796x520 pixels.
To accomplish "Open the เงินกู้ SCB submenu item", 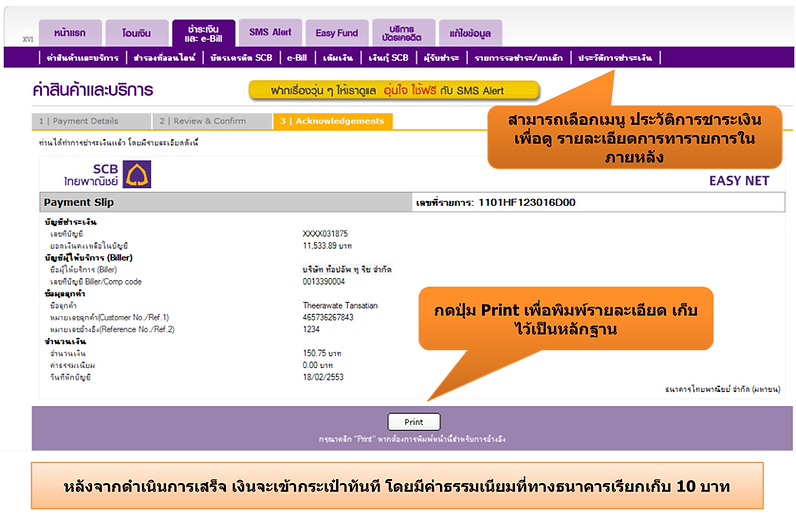I will click(388, 58).
